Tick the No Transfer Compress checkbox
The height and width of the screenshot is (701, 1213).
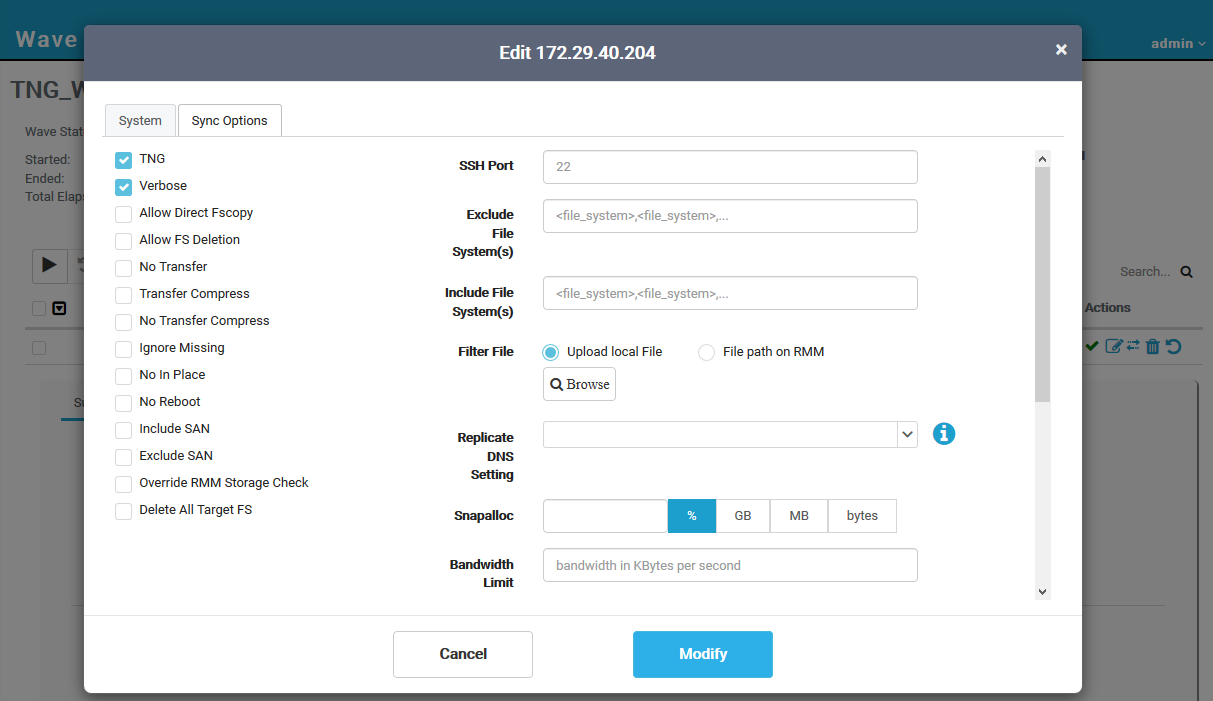[123, 321]
